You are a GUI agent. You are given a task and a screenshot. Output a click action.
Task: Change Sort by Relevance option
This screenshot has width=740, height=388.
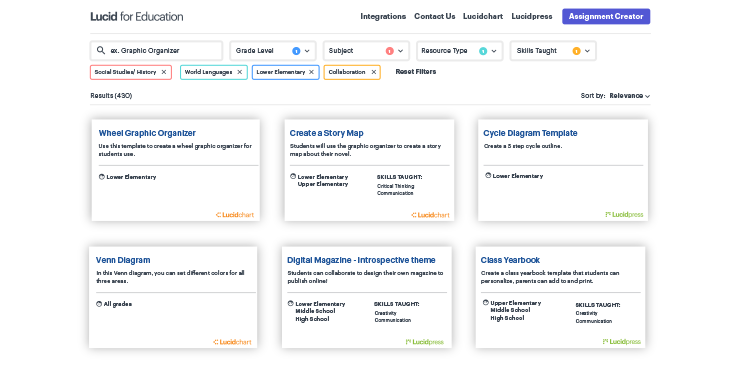click(x=630, y=96)
